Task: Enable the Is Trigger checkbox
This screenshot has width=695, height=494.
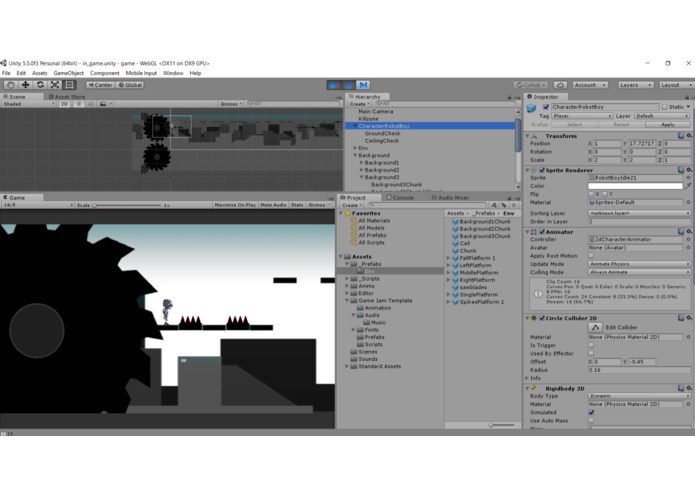Action: pyautogui.click(x=591, y=345)
